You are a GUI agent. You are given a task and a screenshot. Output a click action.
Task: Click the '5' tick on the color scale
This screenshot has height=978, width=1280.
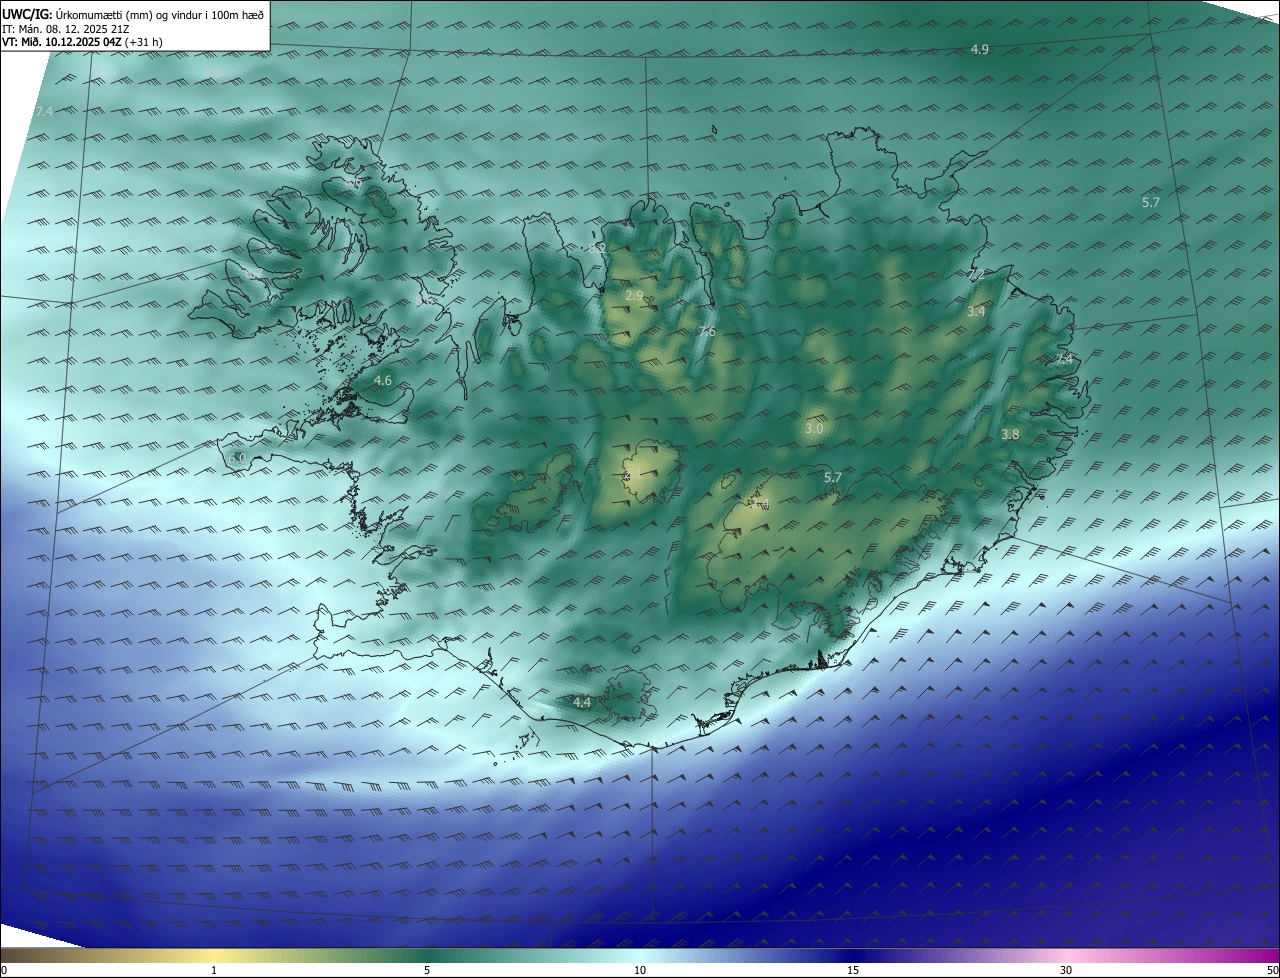[x=427, y=970]
